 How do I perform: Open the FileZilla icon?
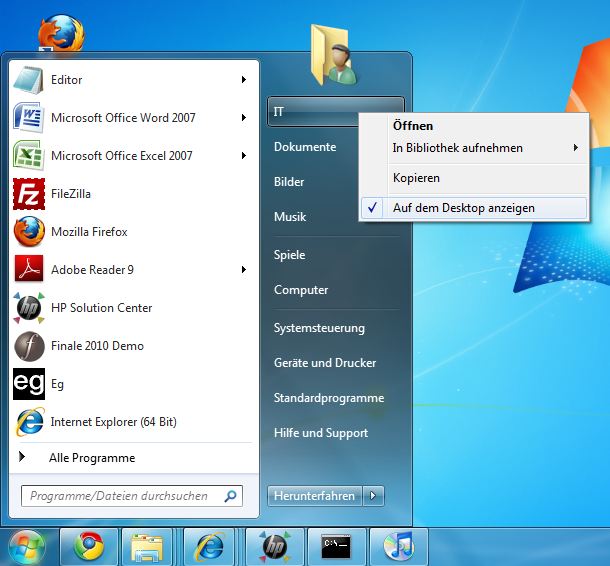pos(29,194)
